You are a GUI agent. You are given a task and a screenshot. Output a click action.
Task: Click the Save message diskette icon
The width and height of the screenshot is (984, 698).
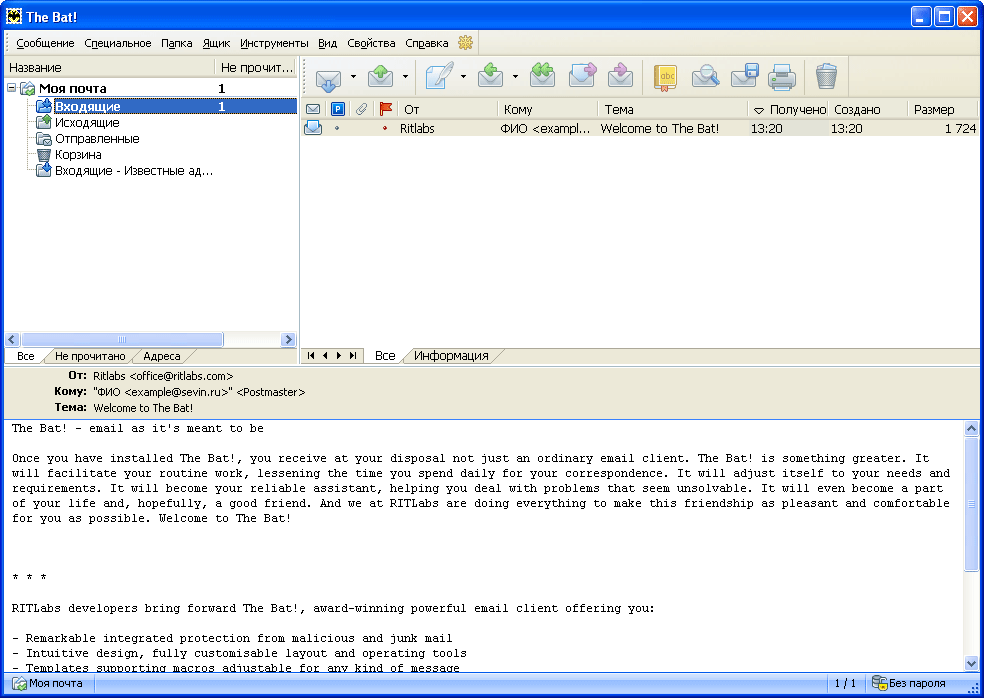coord(745,75)
